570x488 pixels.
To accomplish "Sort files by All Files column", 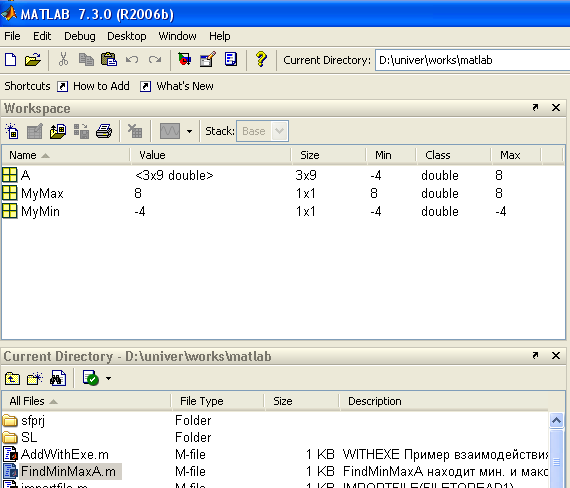I will click(x=87, y=401).
